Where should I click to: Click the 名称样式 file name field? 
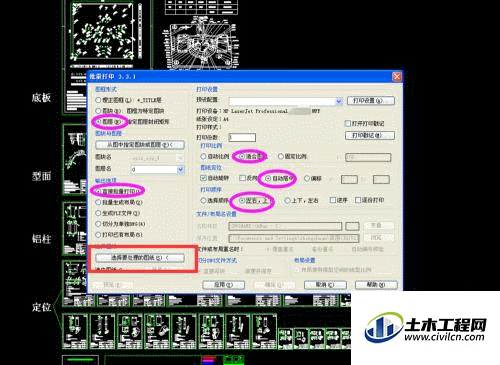pos(285,226)
